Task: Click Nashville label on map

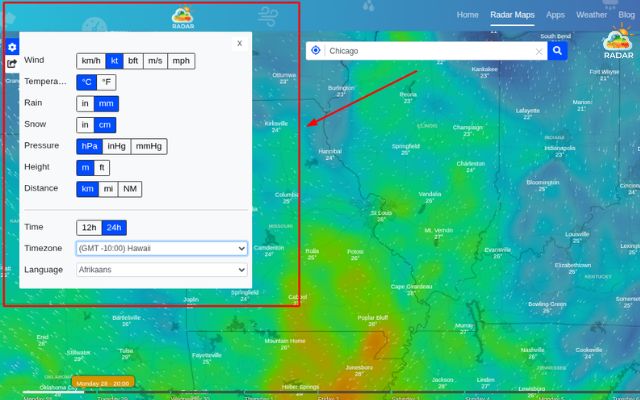Action: [532, 350]
